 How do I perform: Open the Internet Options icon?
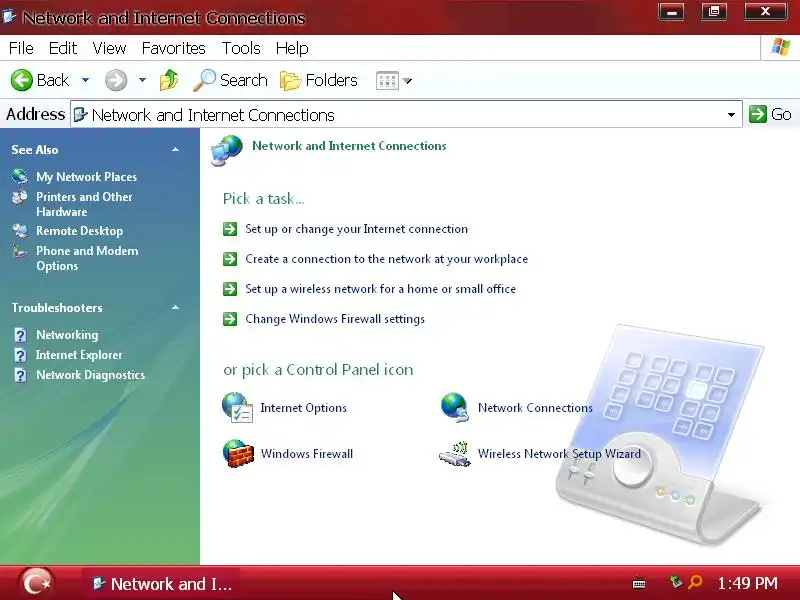237,407
